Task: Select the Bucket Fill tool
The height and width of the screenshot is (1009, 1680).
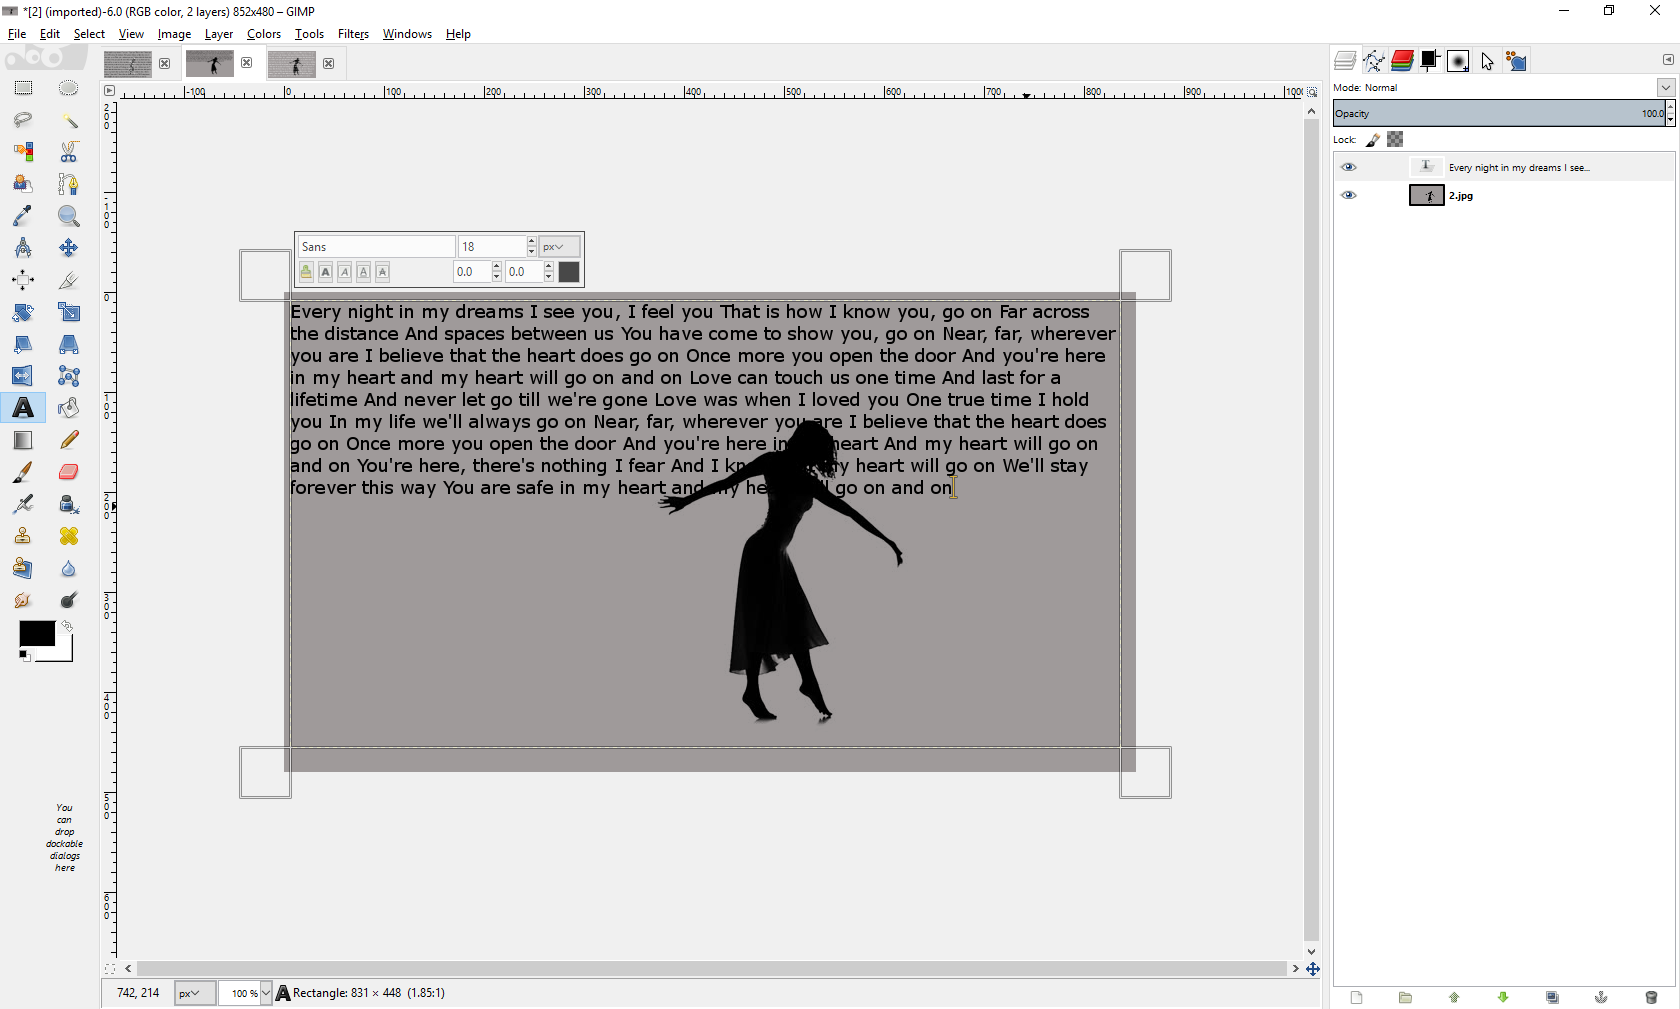Action: pyautogui.click(x=68, y=408)
